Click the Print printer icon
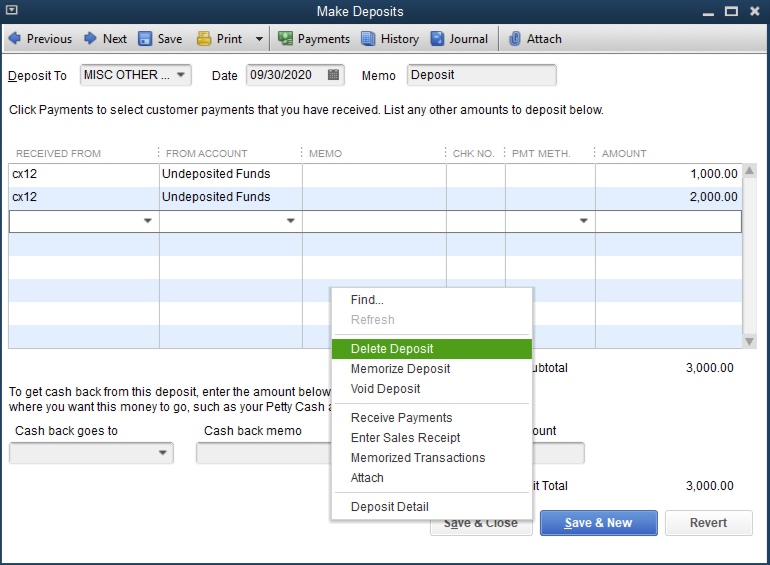 204,39
